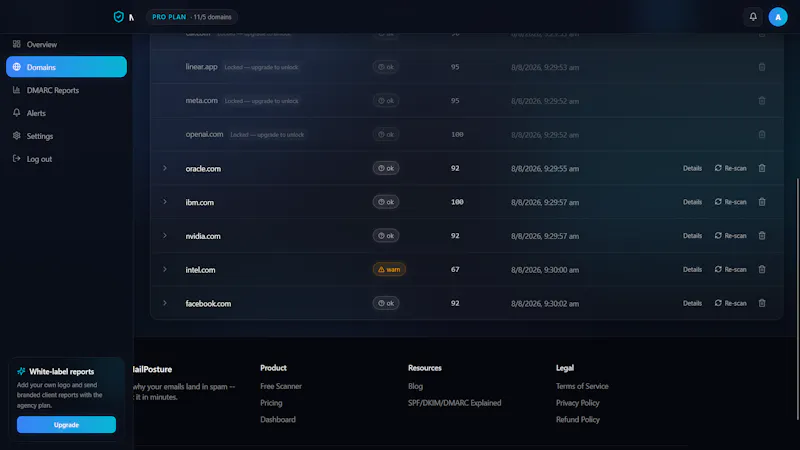This screenshot has width=800, height=450.
Task: Re-scan oracle.com
Action: tap(731, 168)
